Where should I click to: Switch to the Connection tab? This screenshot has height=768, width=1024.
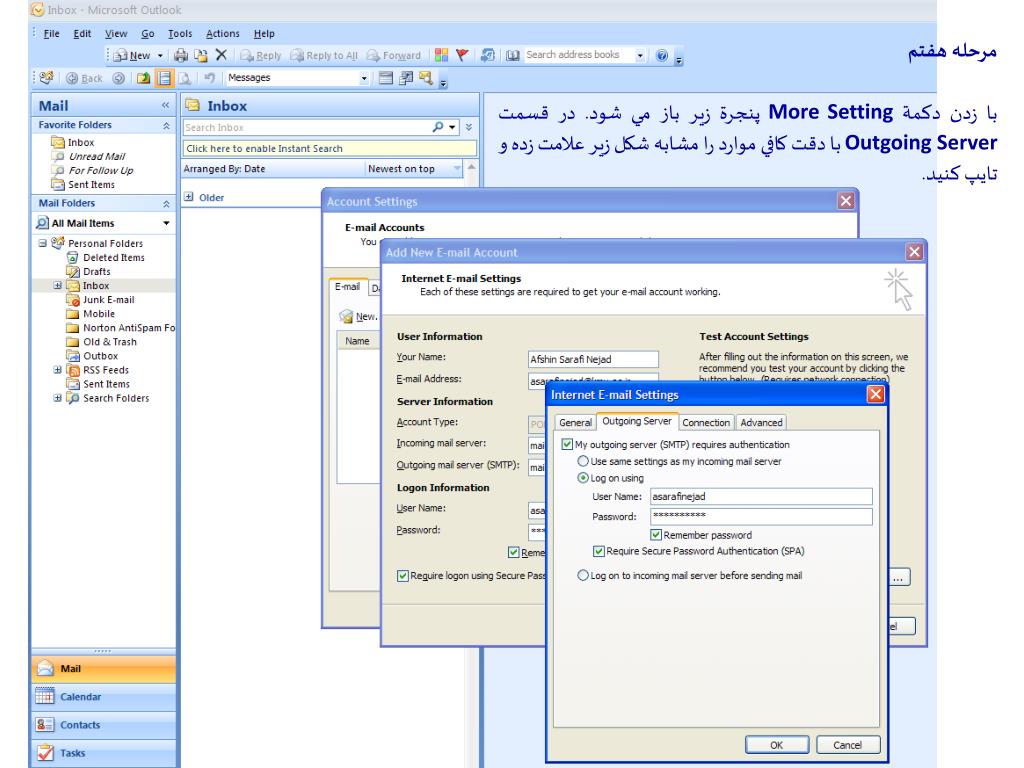pyautogui.click(x=706, y=423)
